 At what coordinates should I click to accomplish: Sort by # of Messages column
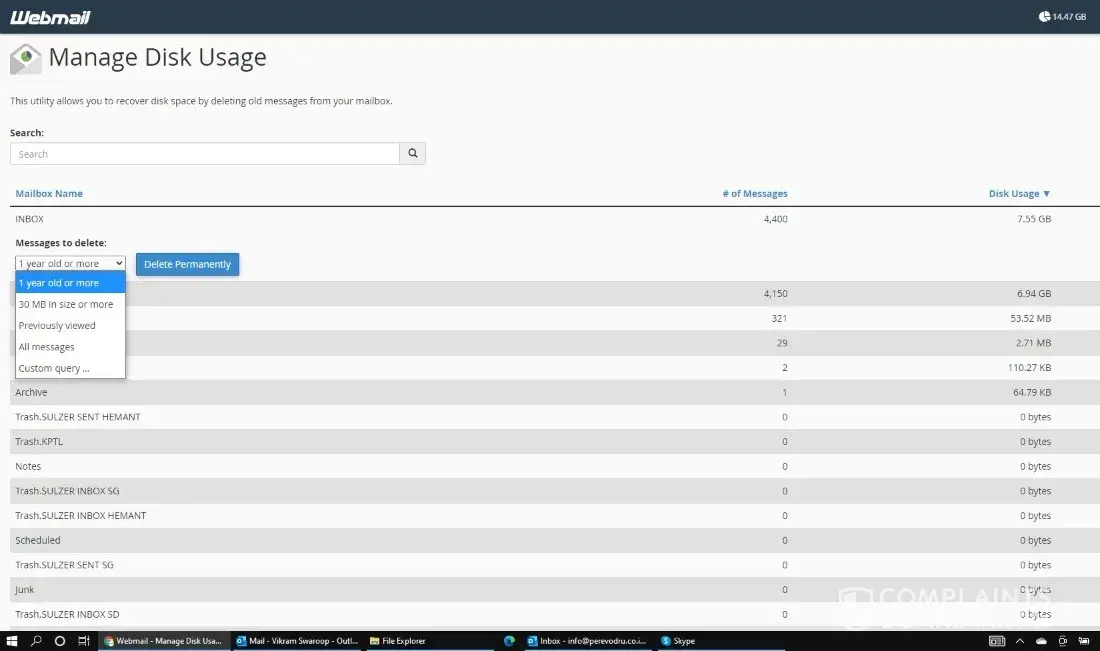[754, 194]
